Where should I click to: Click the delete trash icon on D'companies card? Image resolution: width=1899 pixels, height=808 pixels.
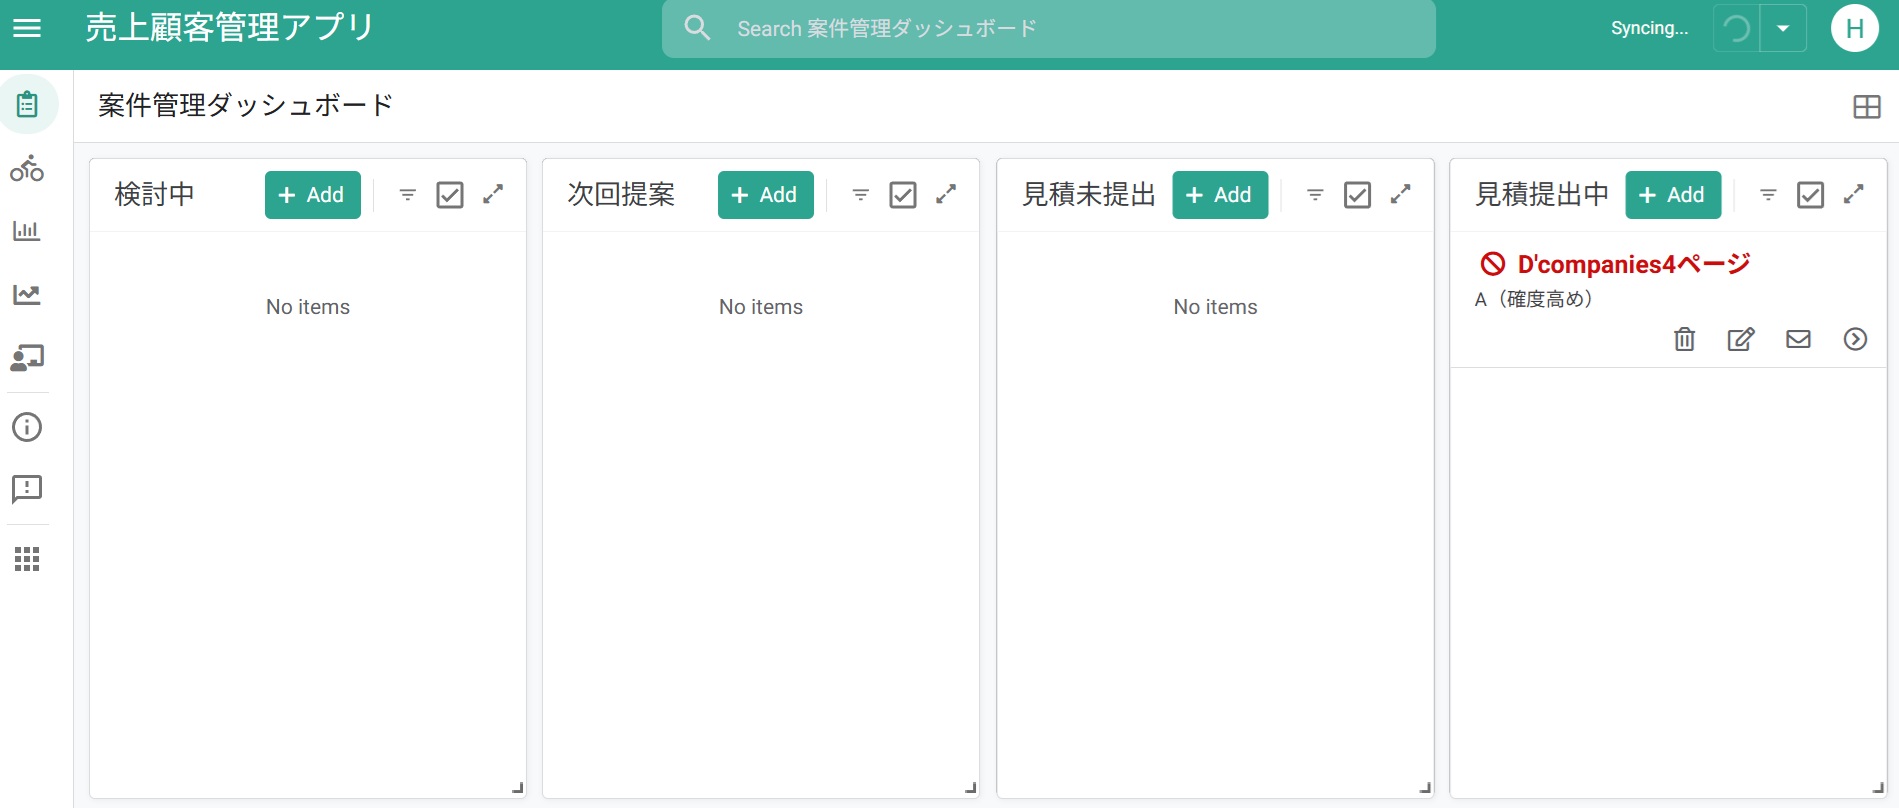[x=1684, y=340]
